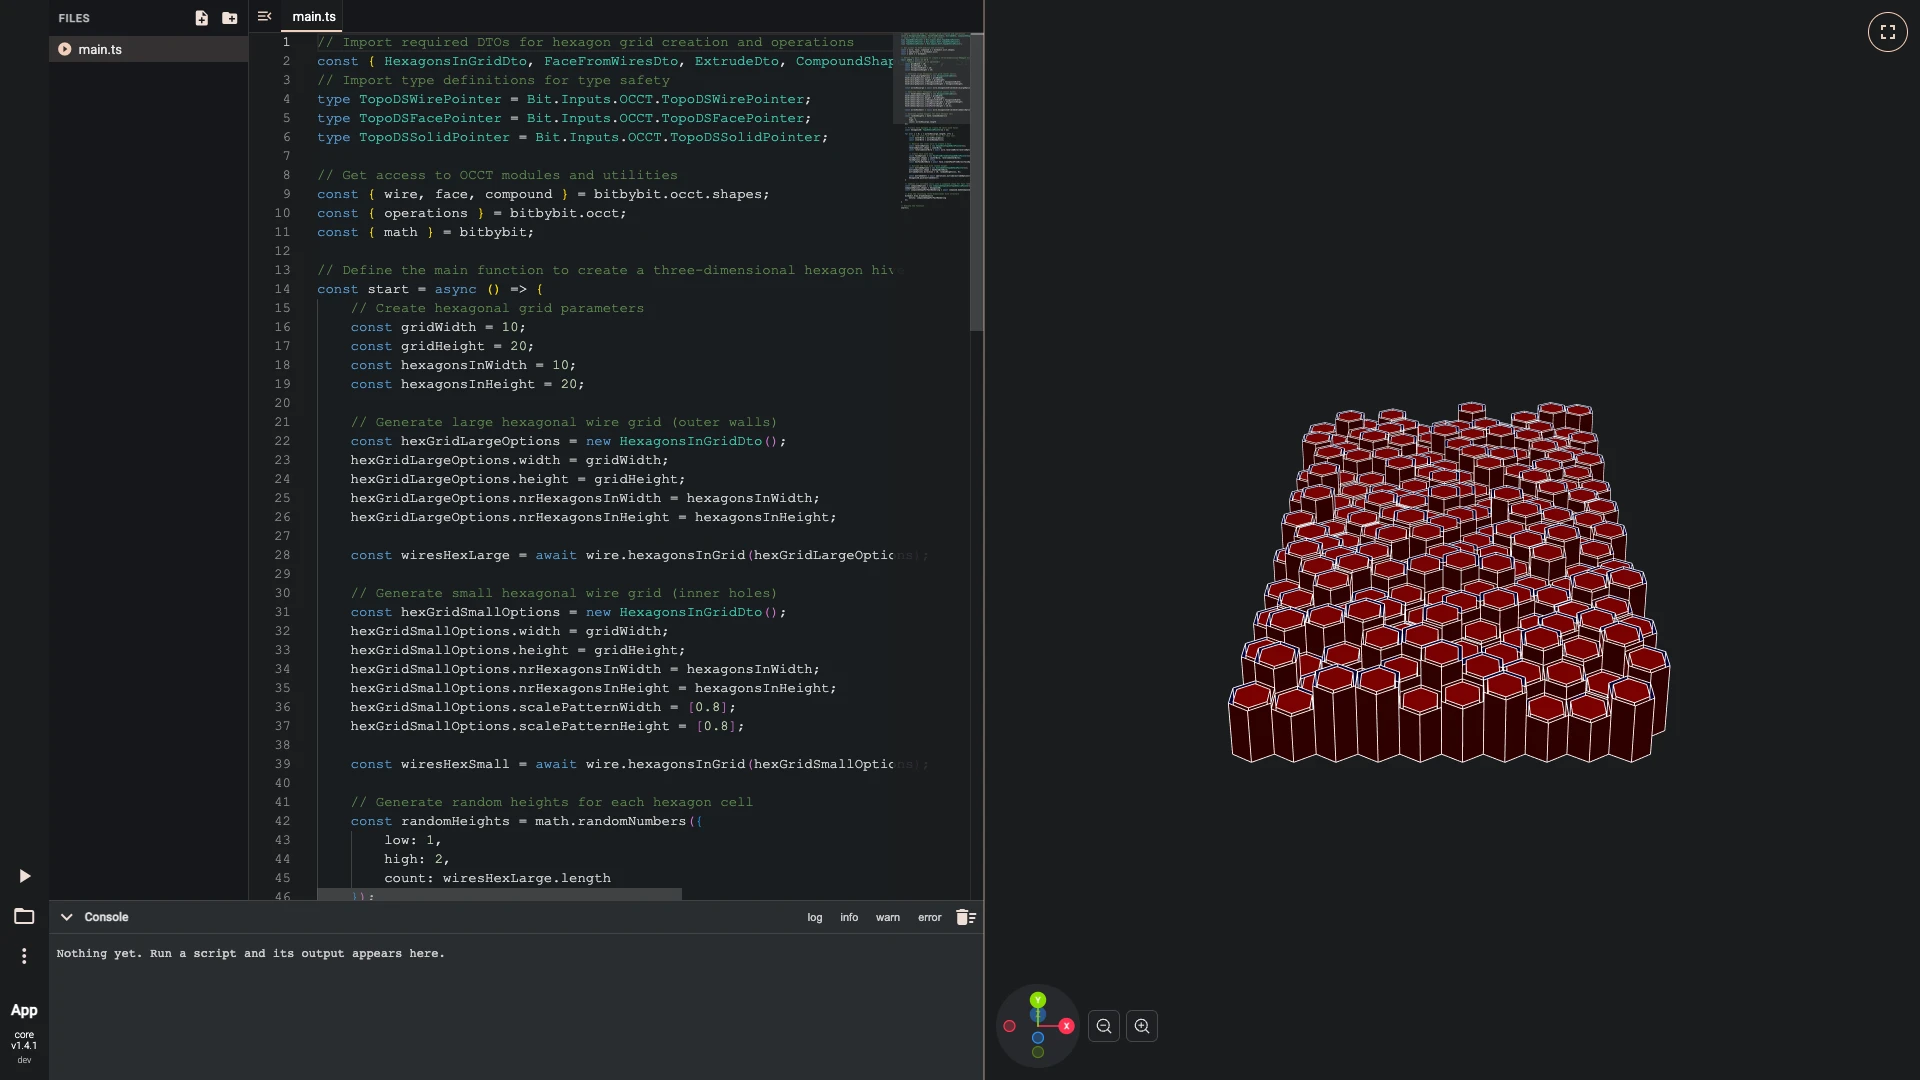Click the 'const { math } = bitbybit;' line
Screen dimensions: 1920x1080
[x=425, y=232]
